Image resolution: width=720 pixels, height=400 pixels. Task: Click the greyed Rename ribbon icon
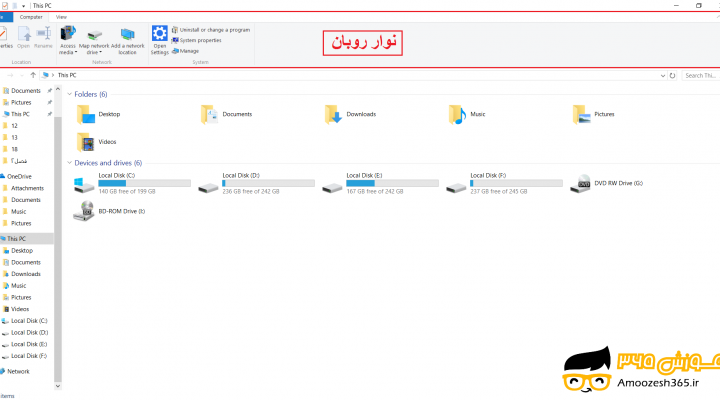(x=44, y=34)
